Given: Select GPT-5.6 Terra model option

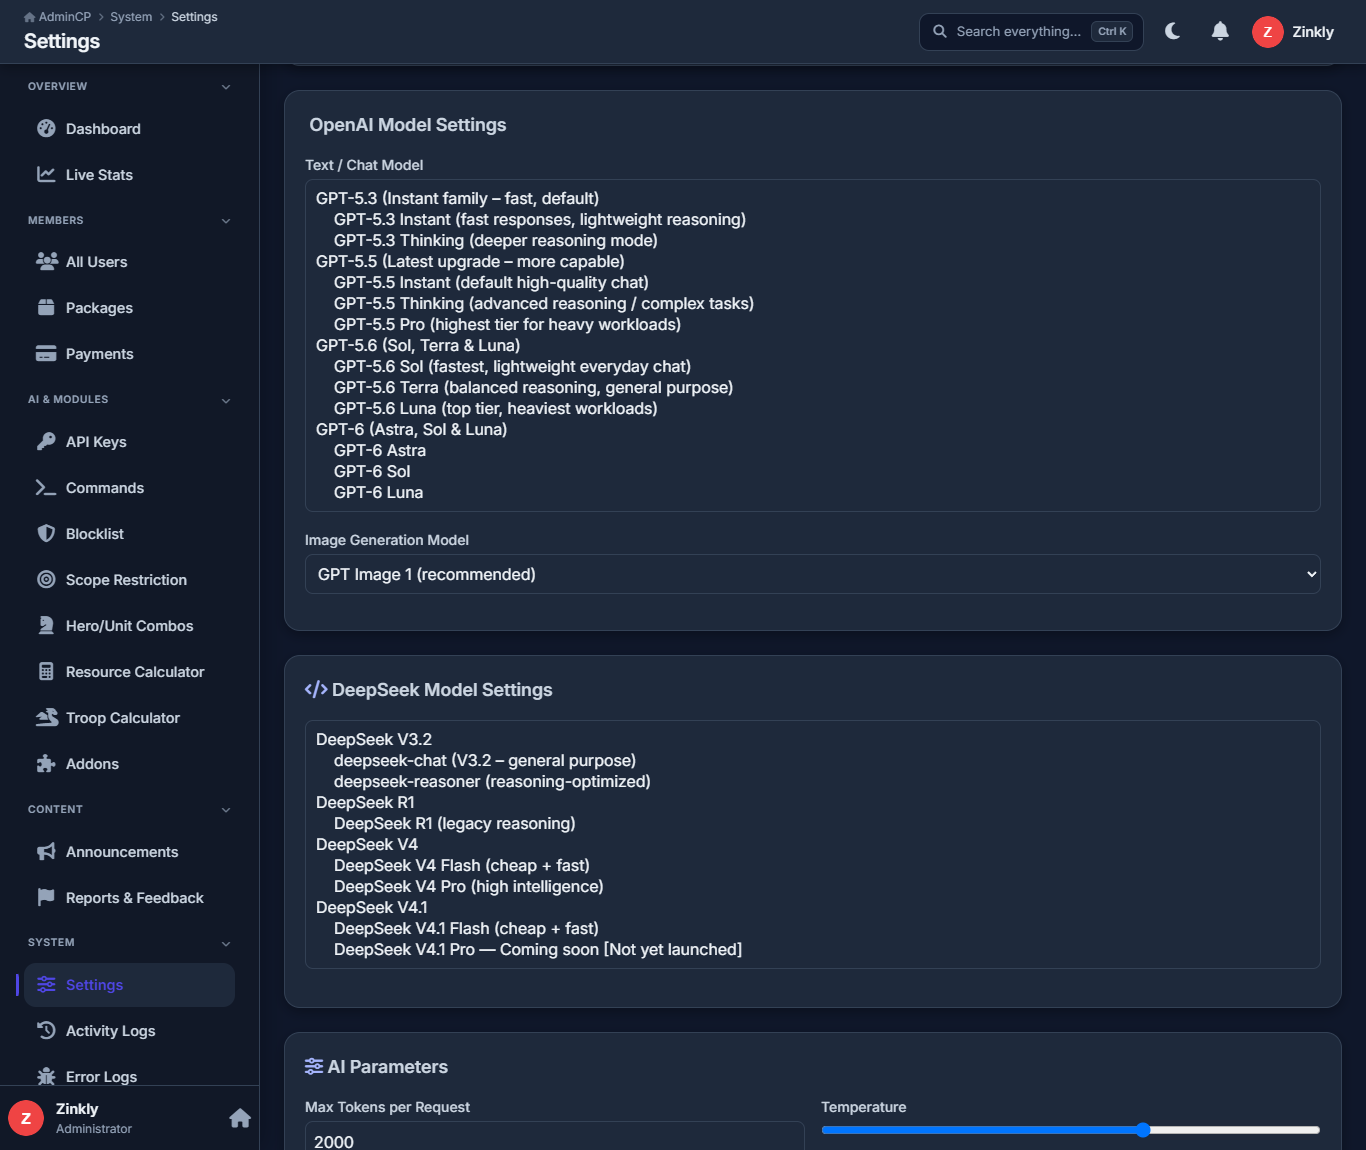Looking at the screenshot, I should point(533,387).
